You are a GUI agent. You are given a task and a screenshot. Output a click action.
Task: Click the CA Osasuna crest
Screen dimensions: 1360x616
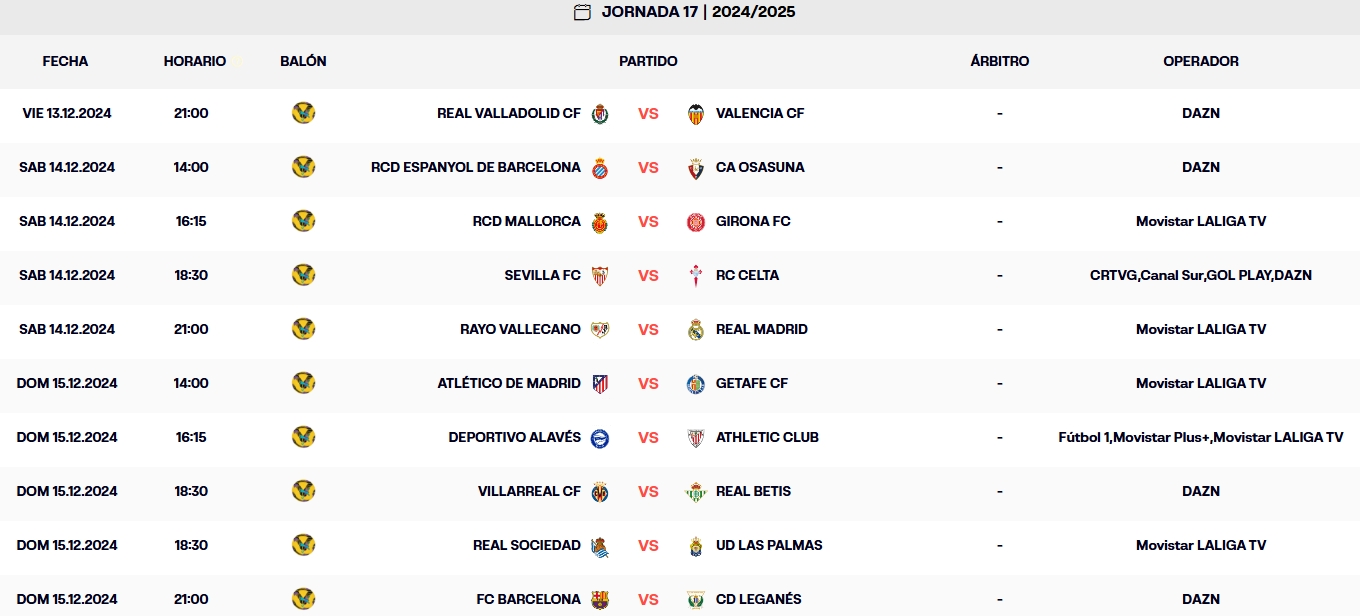pyautogui.click(x=696, y=167)
